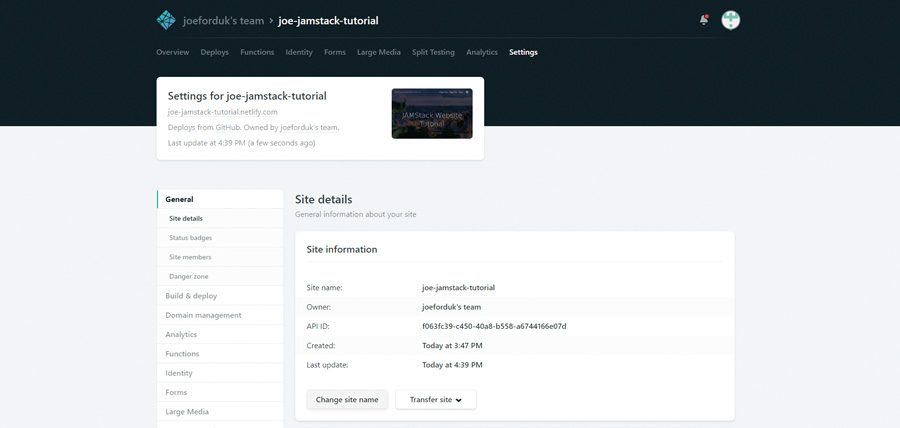Open the Transfer site dropdown
The width and height of the screenshot is (900, 428).
436,400
